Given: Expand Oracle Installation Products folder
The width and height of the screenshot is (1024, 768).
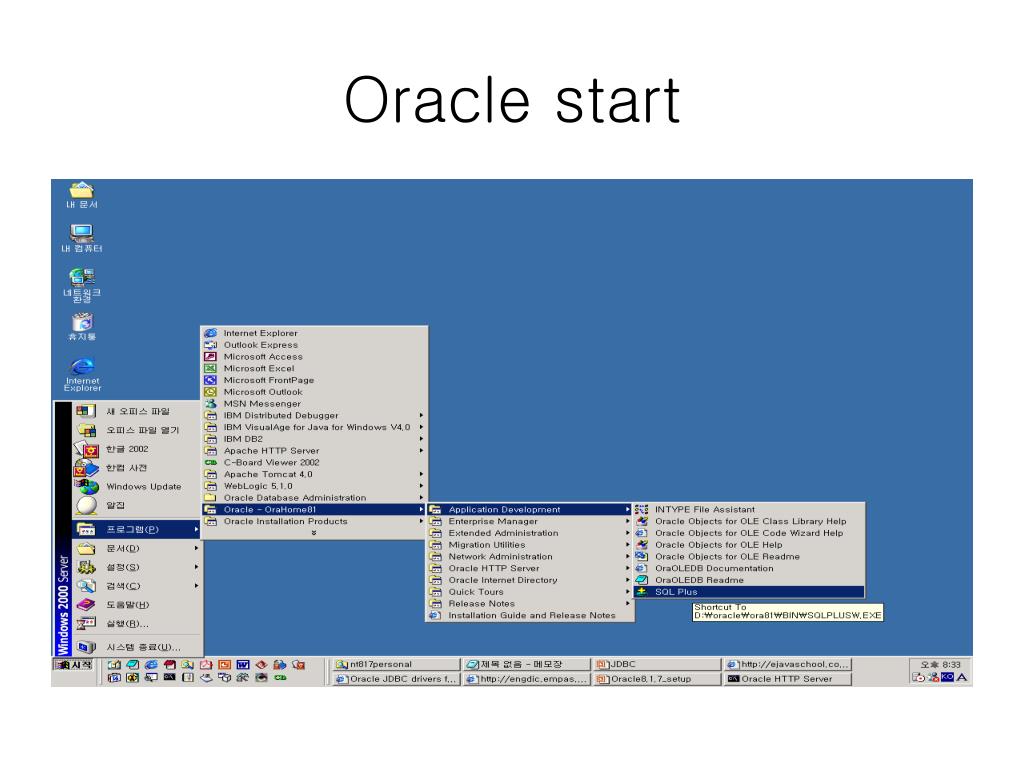Looking at the screenshot, I should [x=314, y=521].
